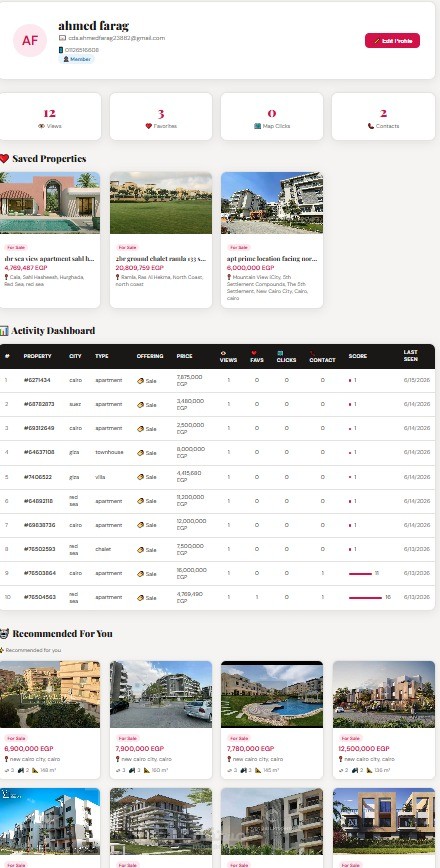Image resolution: width=440 pixels, height=868 pixels.
Task: Open the Mountain View iCity apartment photo
Action: coord(272,203)
